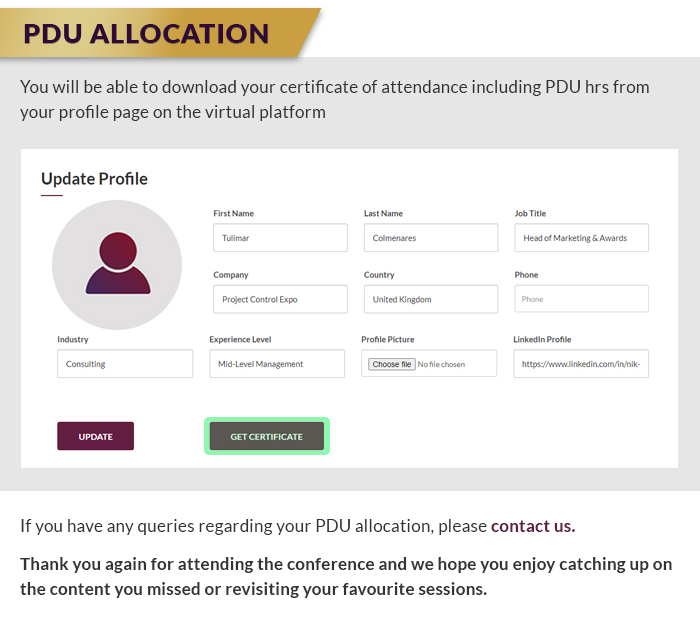Image resolution: width=700 pixels, height=621 pixels.
Task: Click the Experience Level label
Action: click(x=240, y=339)
